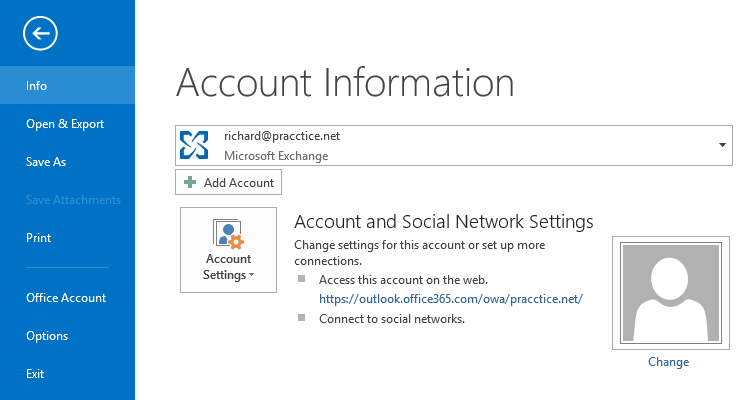Click the Microsoft Exchange account icon
Viewport: 752px width, 400px height.
[x=194, y=145]
